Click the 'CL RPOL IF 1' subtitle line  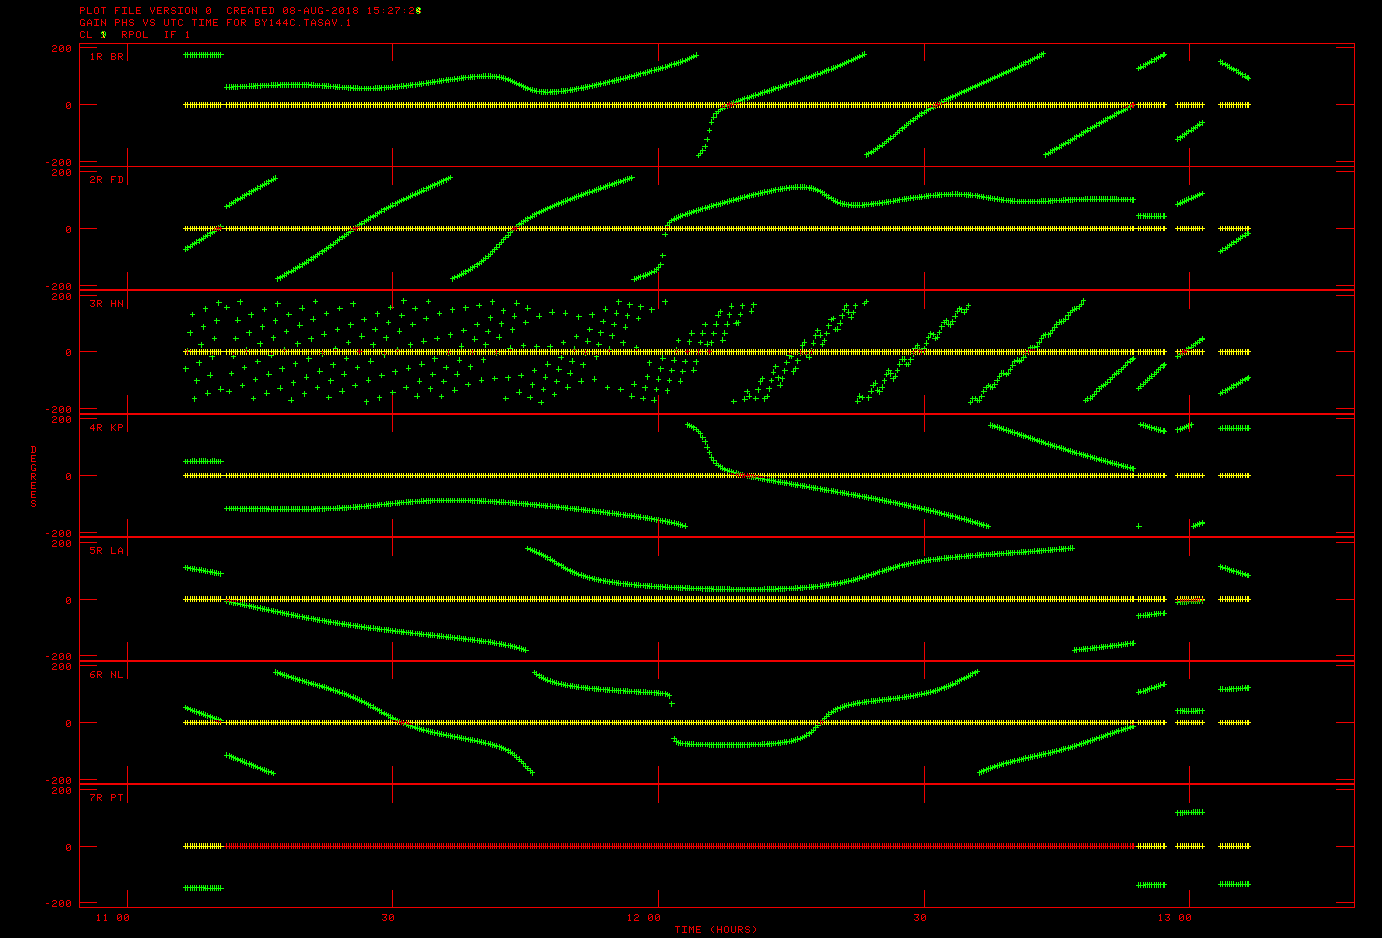134,35
